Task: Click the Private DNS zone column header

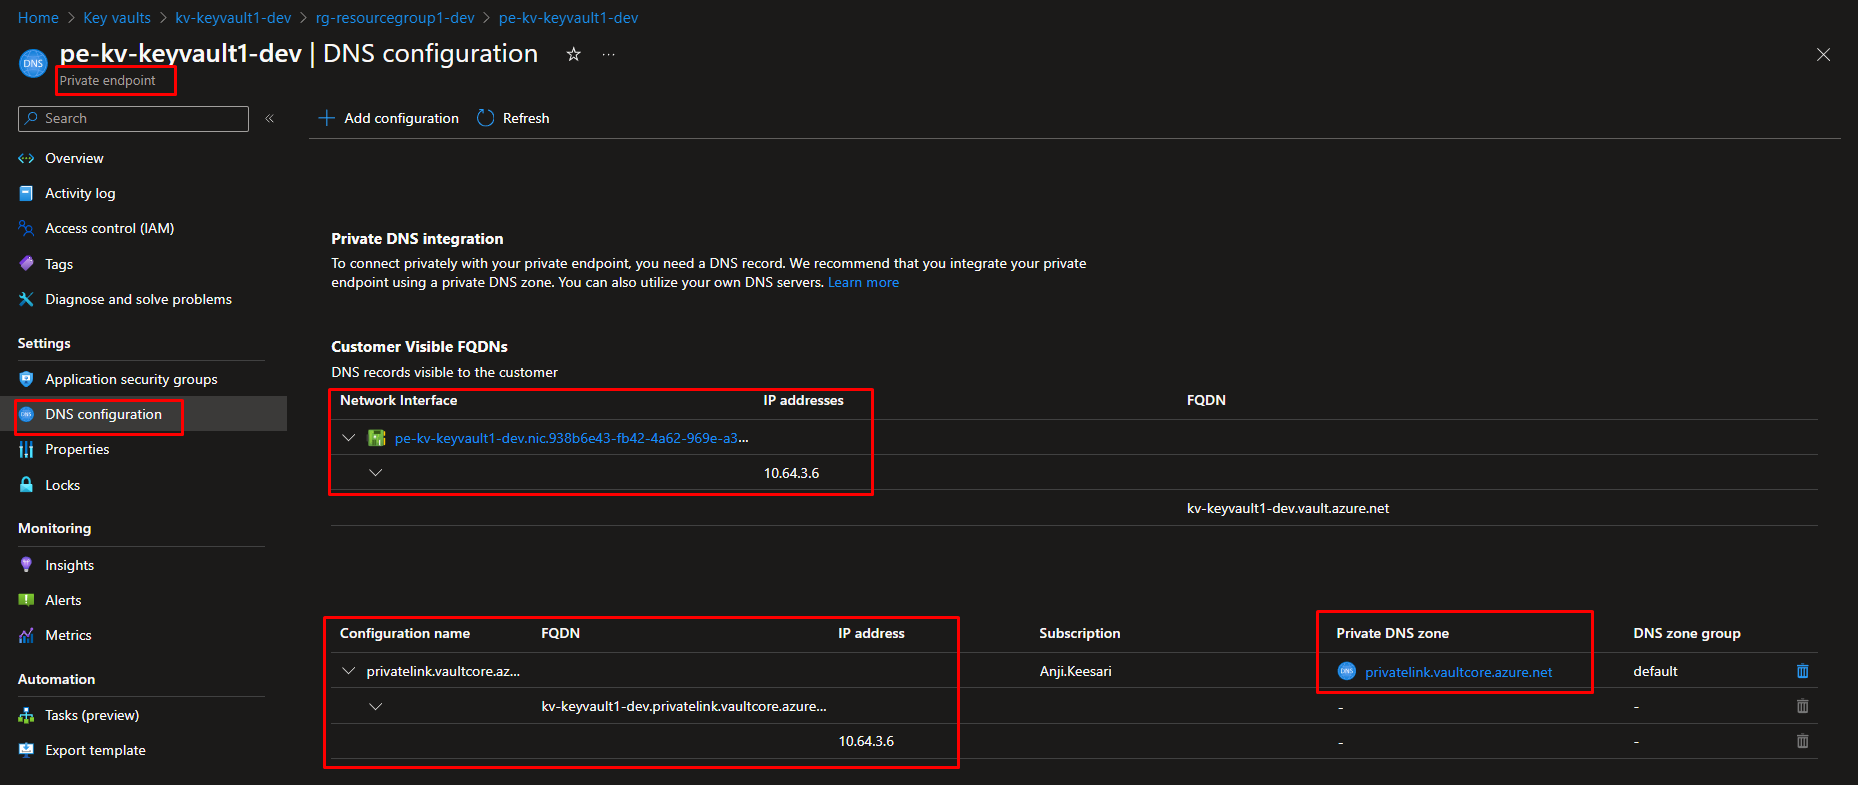Action: (1392, 633)
